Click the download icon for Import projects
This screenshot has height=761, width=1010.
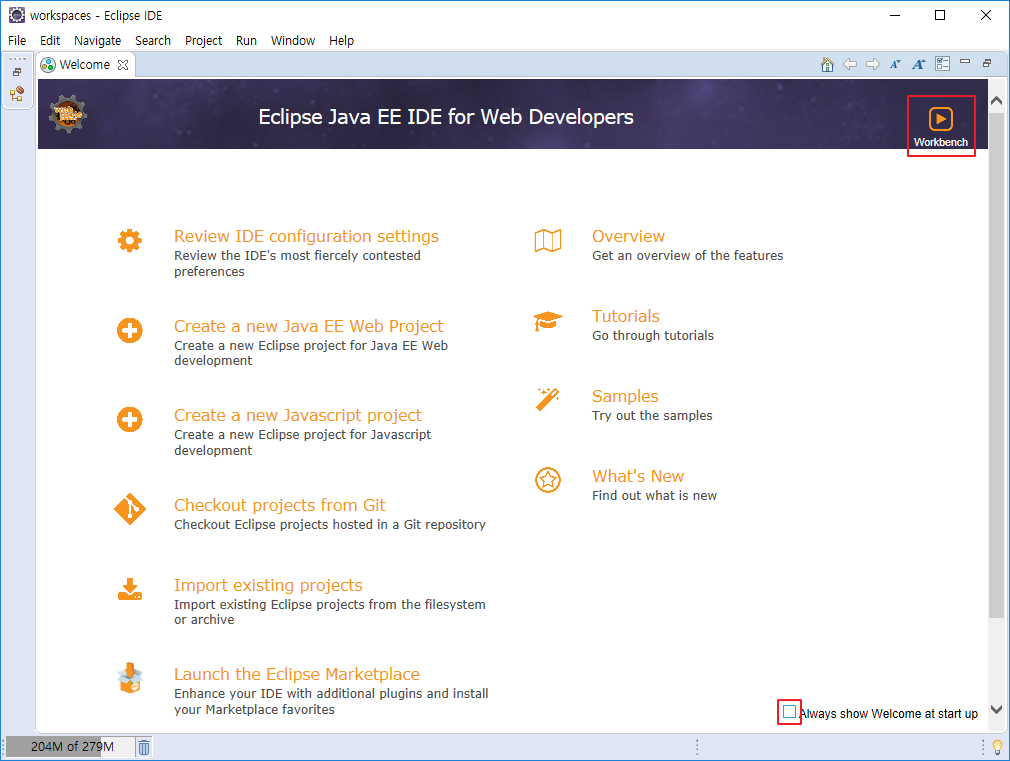(x=129, y=589)
